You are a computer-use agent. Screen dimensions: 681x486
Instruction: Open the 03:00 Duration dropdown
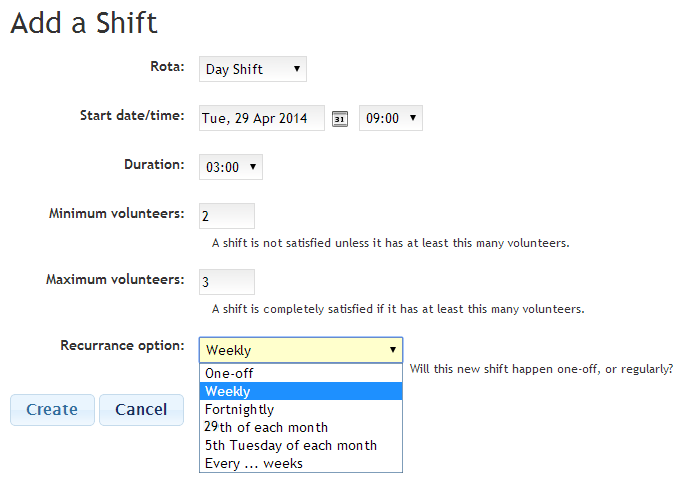click(x=231, y=167)
